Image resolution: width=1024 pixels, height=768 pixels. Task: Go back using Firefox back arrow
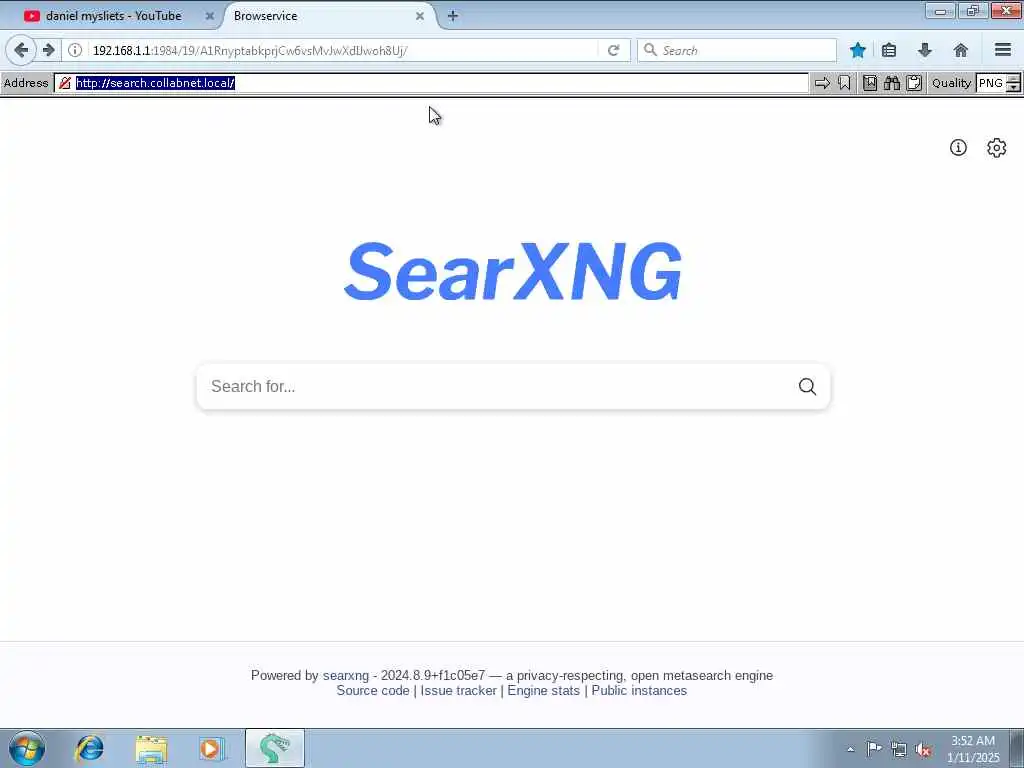21,50
